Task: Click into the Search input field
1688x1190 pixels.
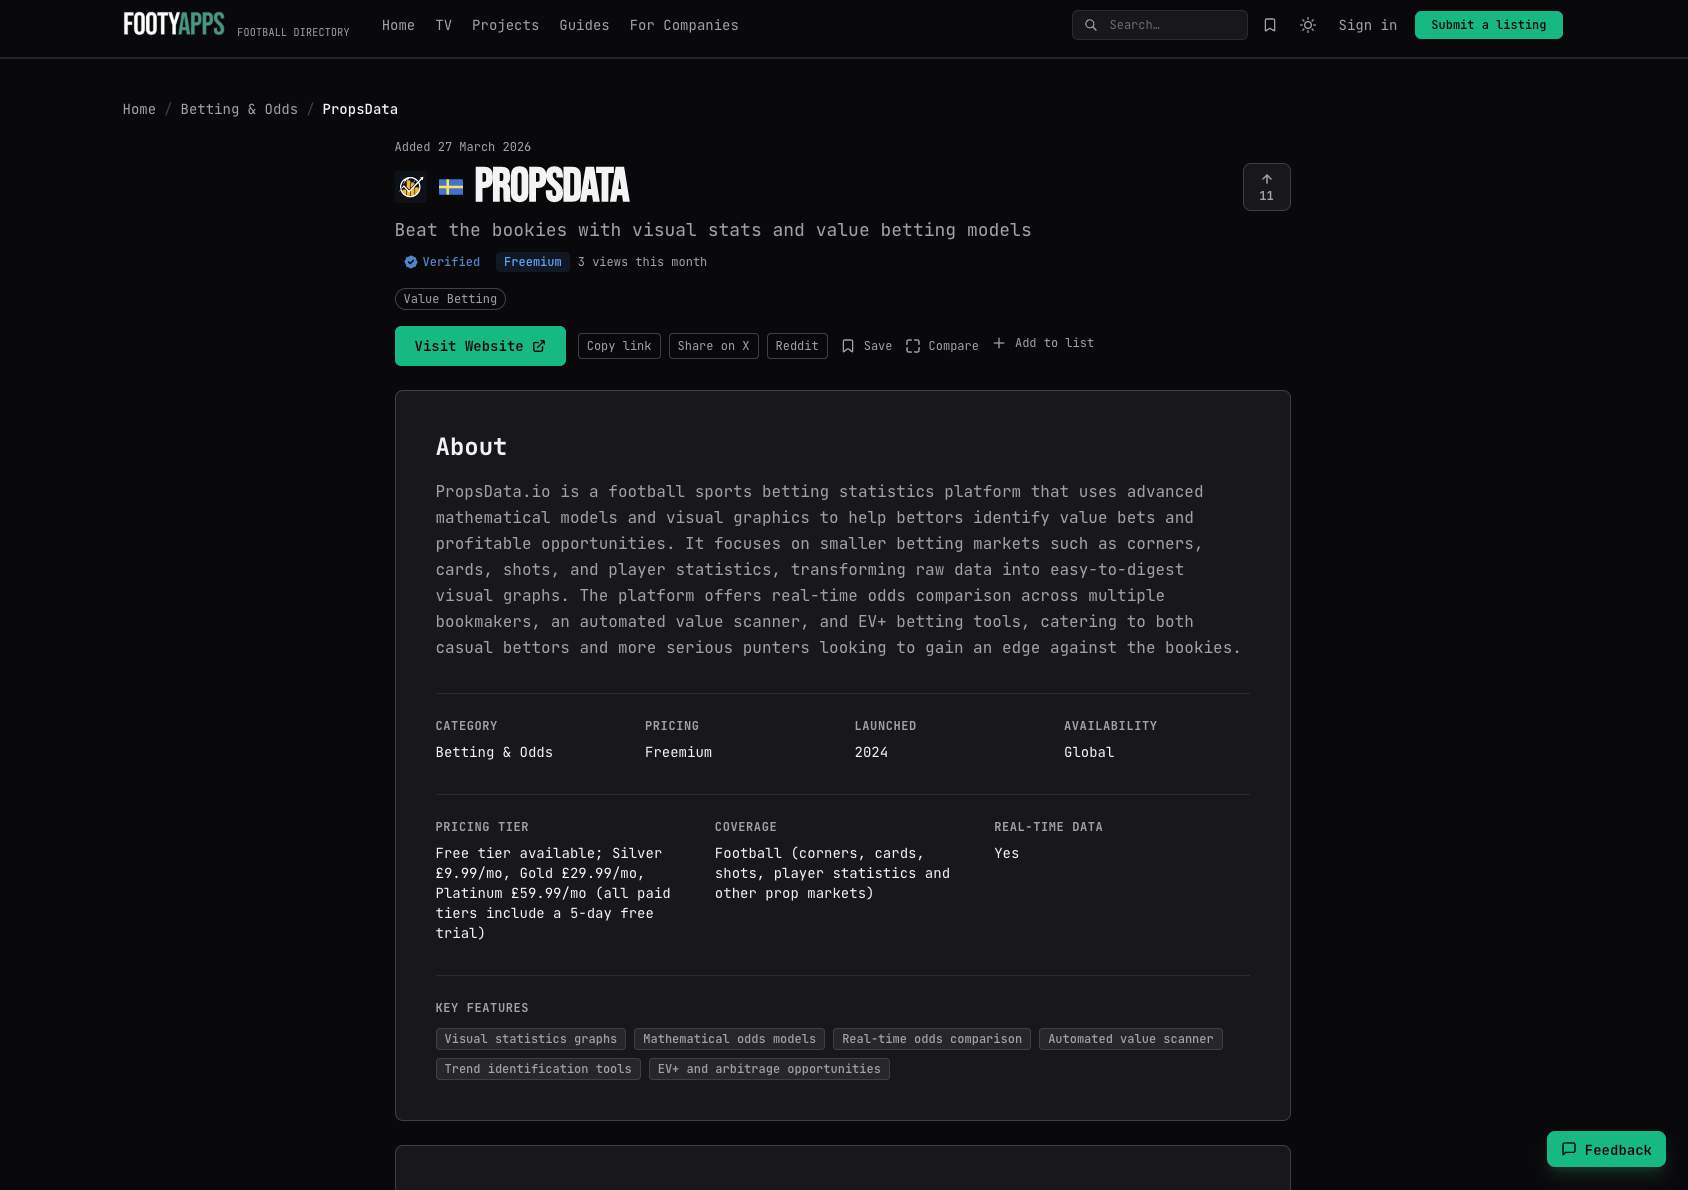Action: tap(1170, 25)
